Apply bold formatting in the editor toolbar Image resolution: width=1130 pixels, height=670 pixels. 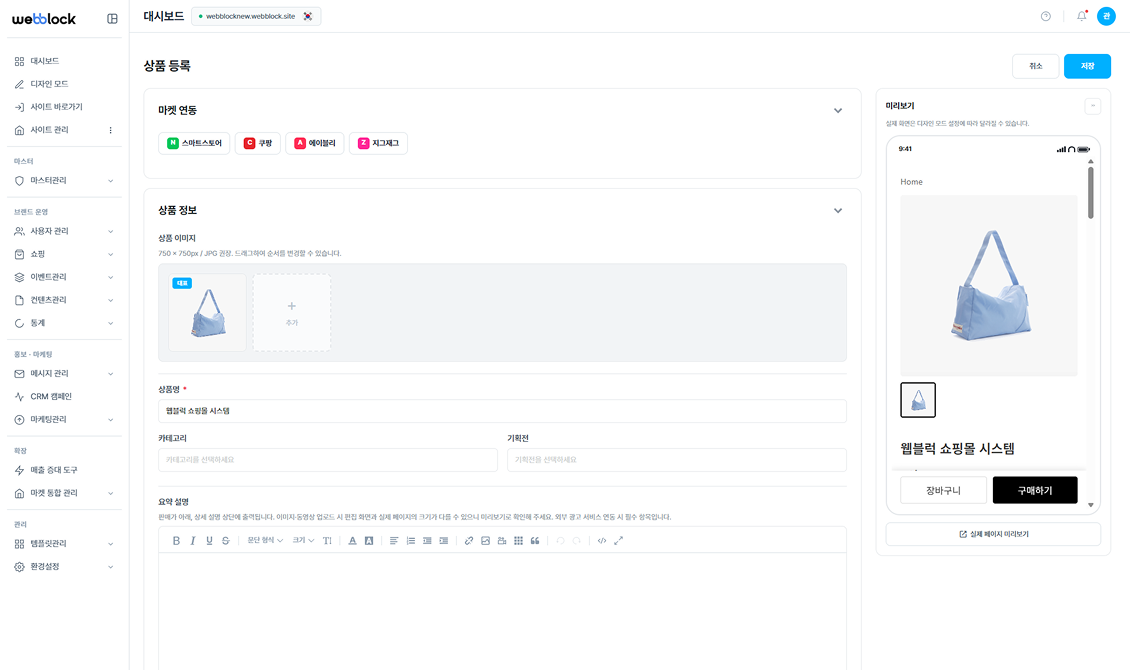[176, 540]
